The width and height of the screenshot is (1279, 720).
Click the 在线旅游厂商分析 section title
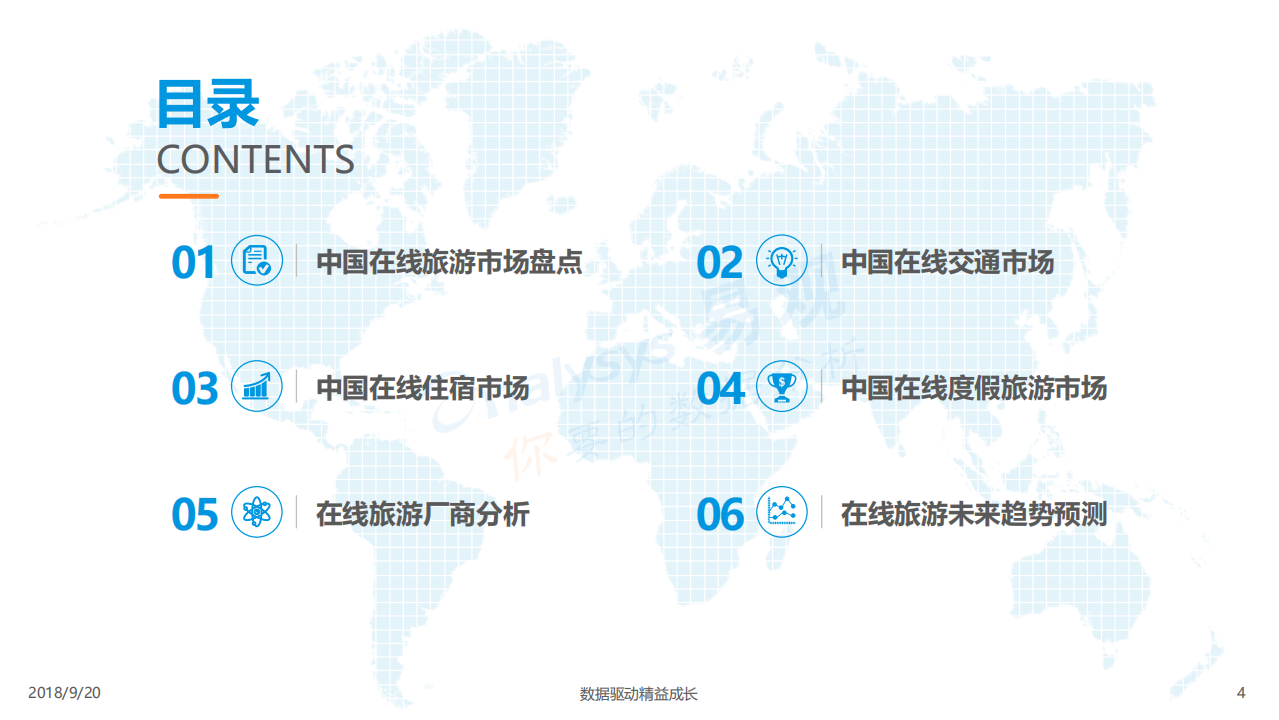click(423, 513)
